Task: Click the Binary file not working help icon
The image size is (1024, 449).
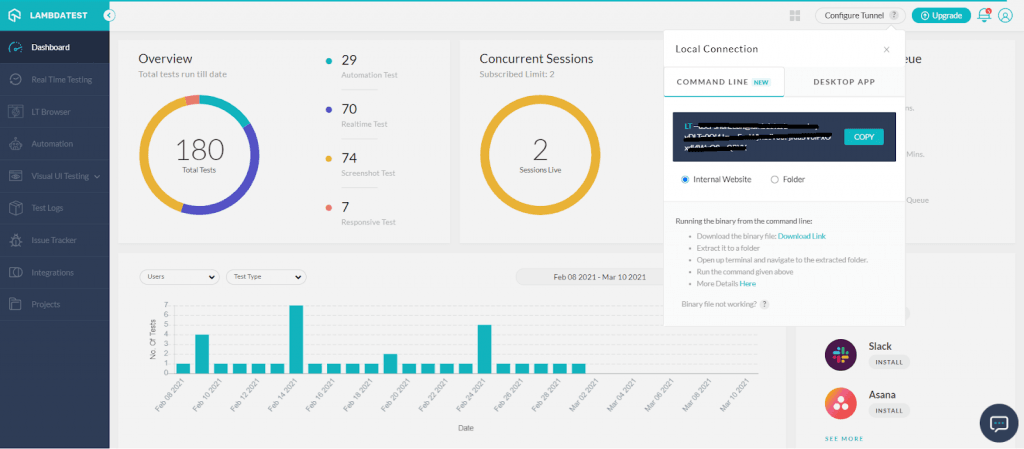Action: click(765, 304)
